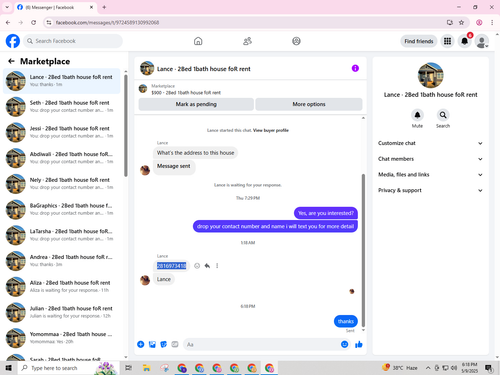500x375 pixels.
Task: Open BaGraphics' 2Bed 1bath house chat
Action: (62, 209)
